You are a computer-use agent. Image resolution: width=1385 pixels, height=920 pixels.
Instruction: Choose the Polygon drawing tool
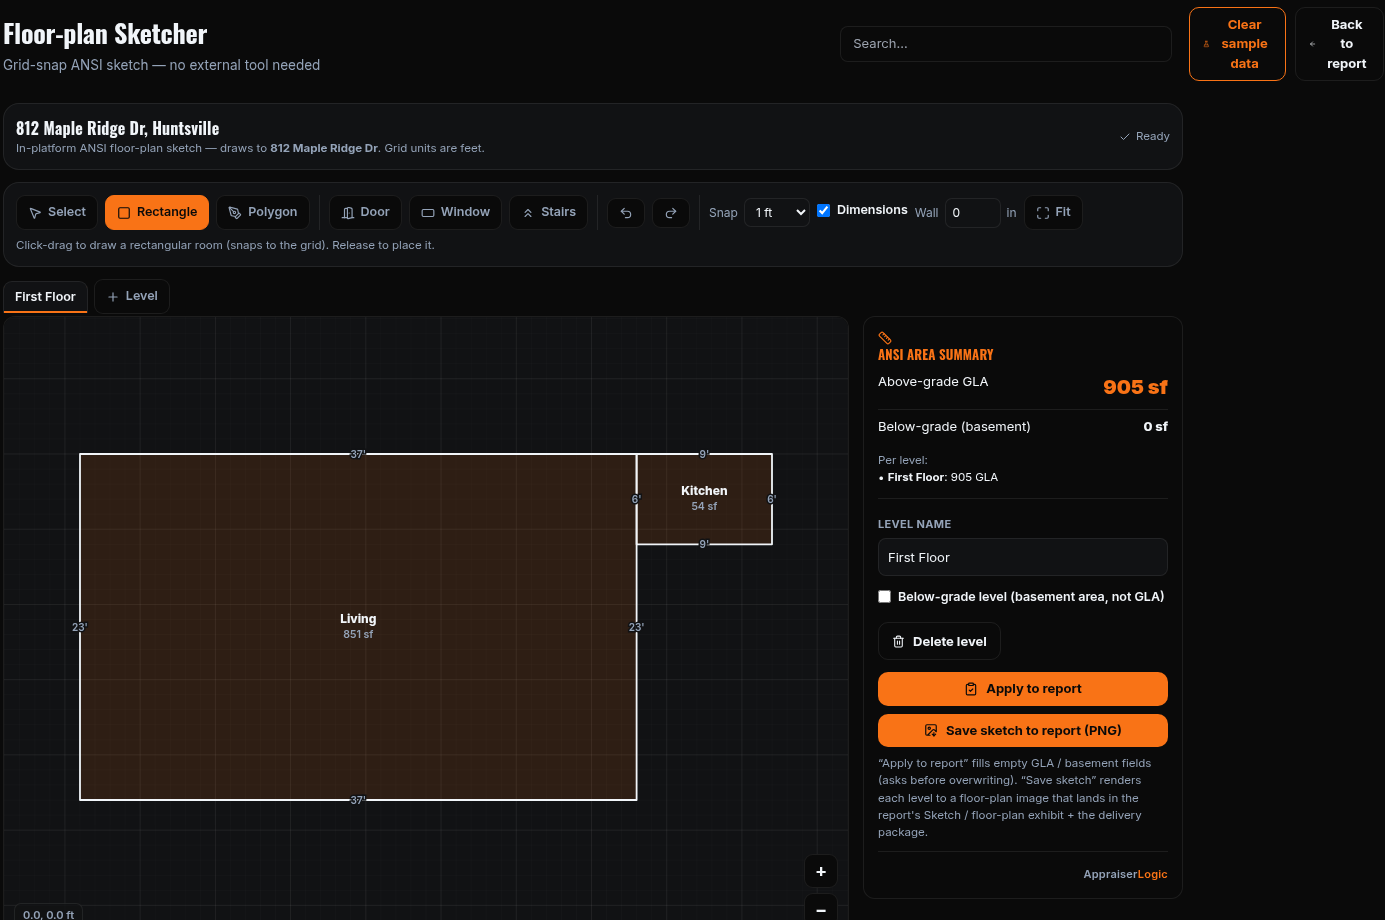[263, 212]
